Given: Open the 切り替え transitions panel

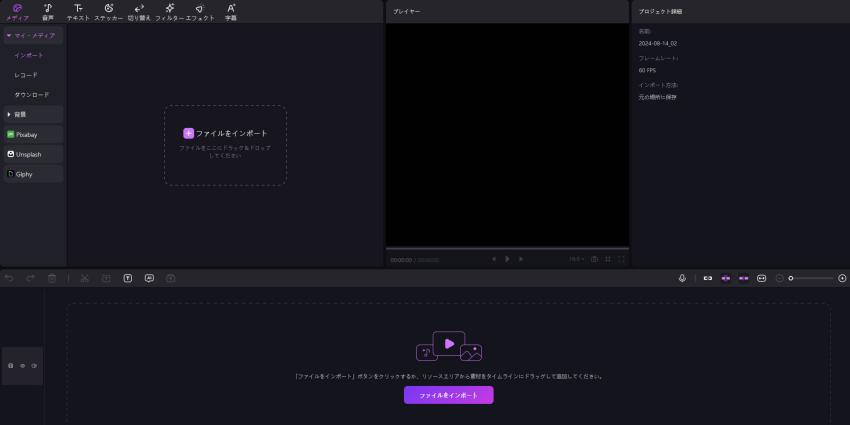Looking at the screenshot, I should 139,11.
